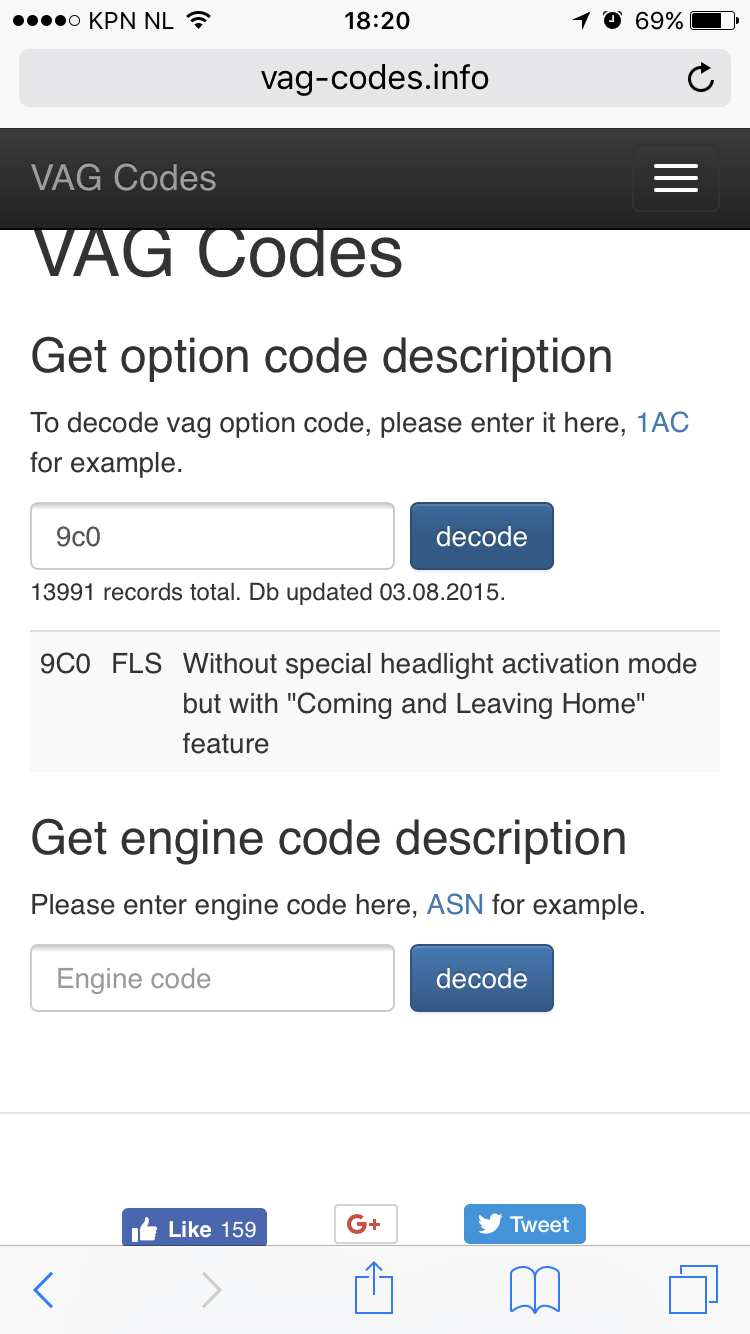This screenshot has height=1334, width=750.
Task: Follow the ASN example link
Action: (x=455, y=905)
